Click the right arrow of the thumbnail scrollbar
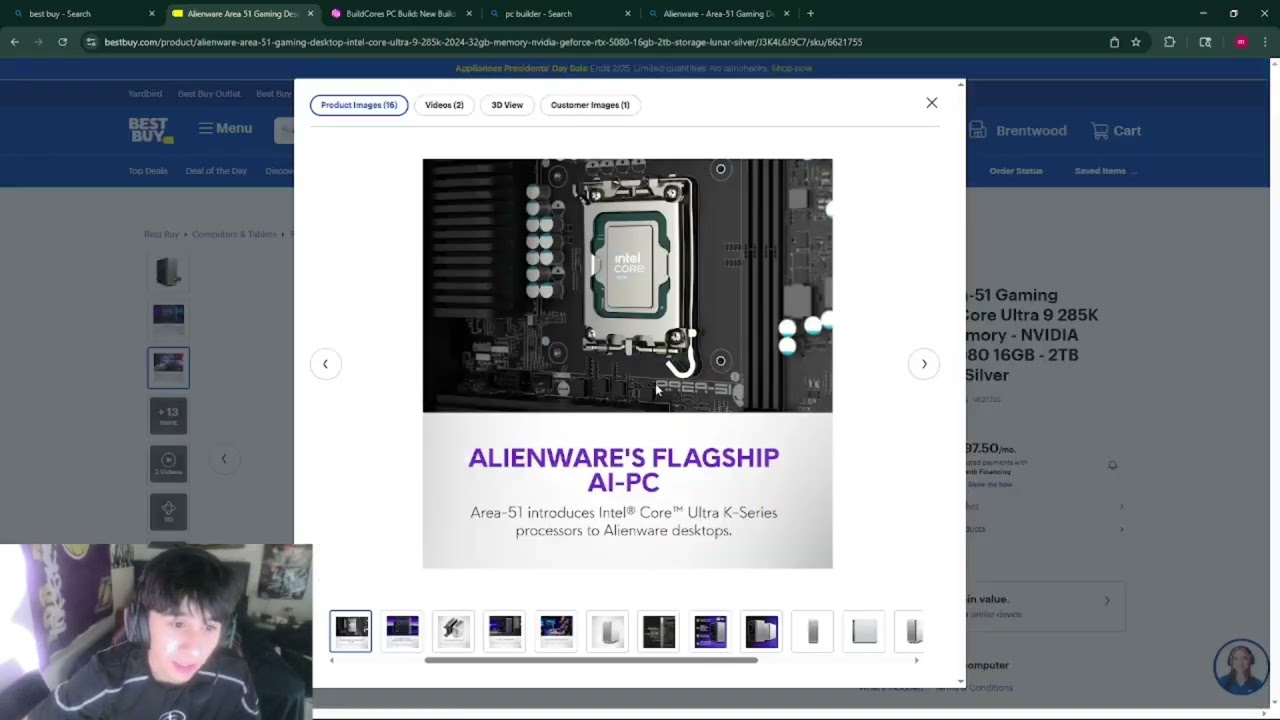Image resolution: width=1280 pixels, height=720 pixels. pyautogui.click(x=916, y=660)
